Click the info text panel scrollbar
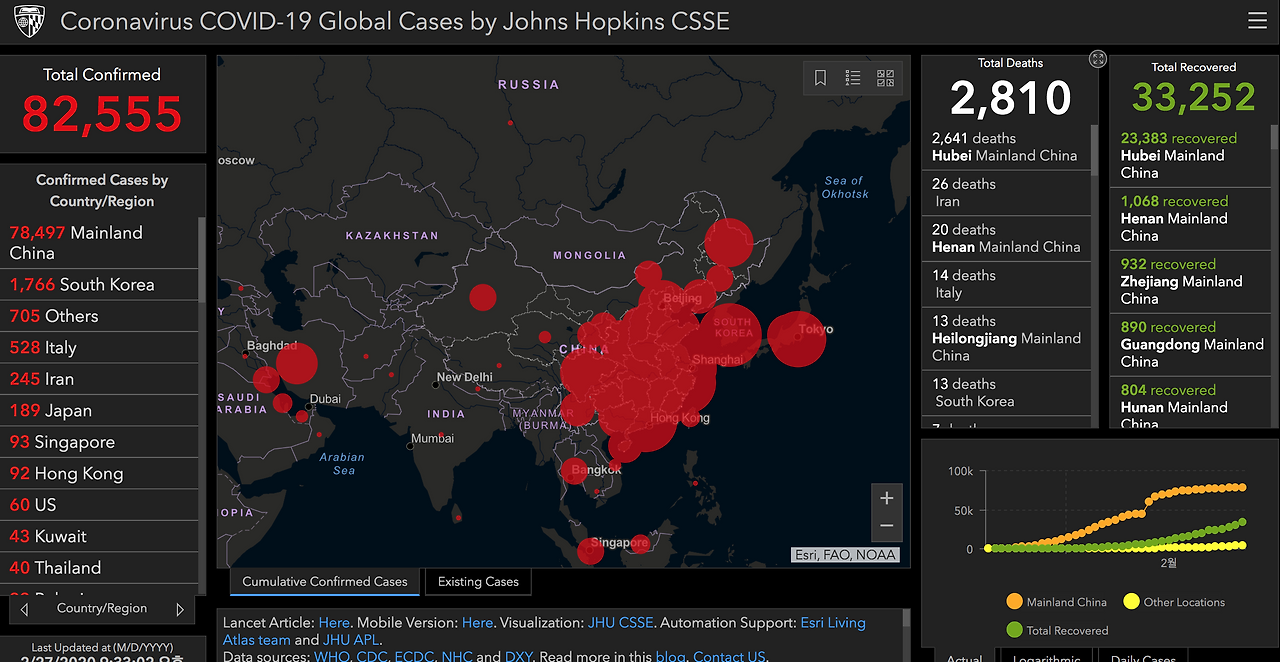The height and width of the screenshot is (662, 1280). pyautogui.click(x=906, y=619)
